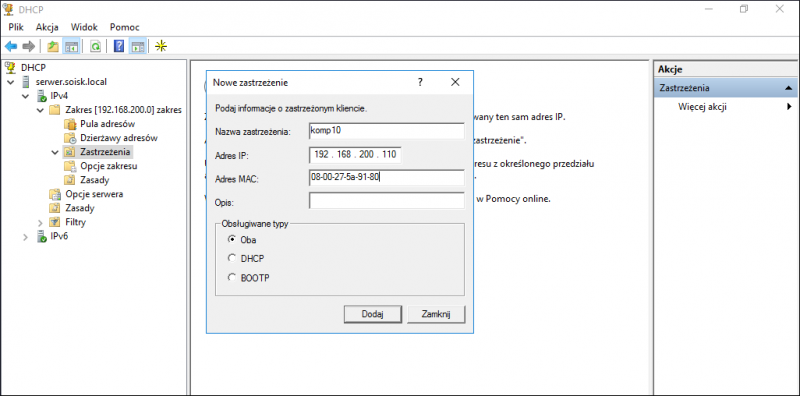This screenshot has width=800, height=396.
Task: Collapse the Zastrzeżenia section arrow in Akcje pane
Action: (x=788, y=88)
